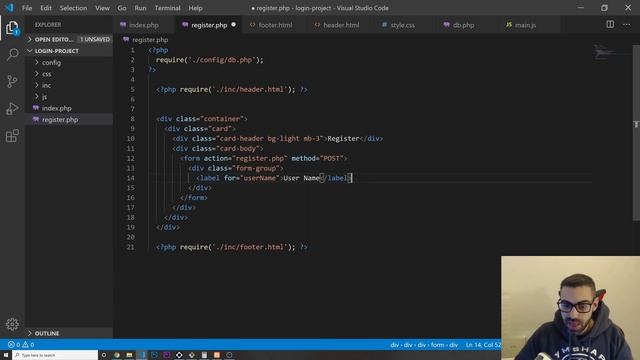This screenshot has width=640, height=360.
Task: Open the Manage settings gear
Action: (12, 324)
